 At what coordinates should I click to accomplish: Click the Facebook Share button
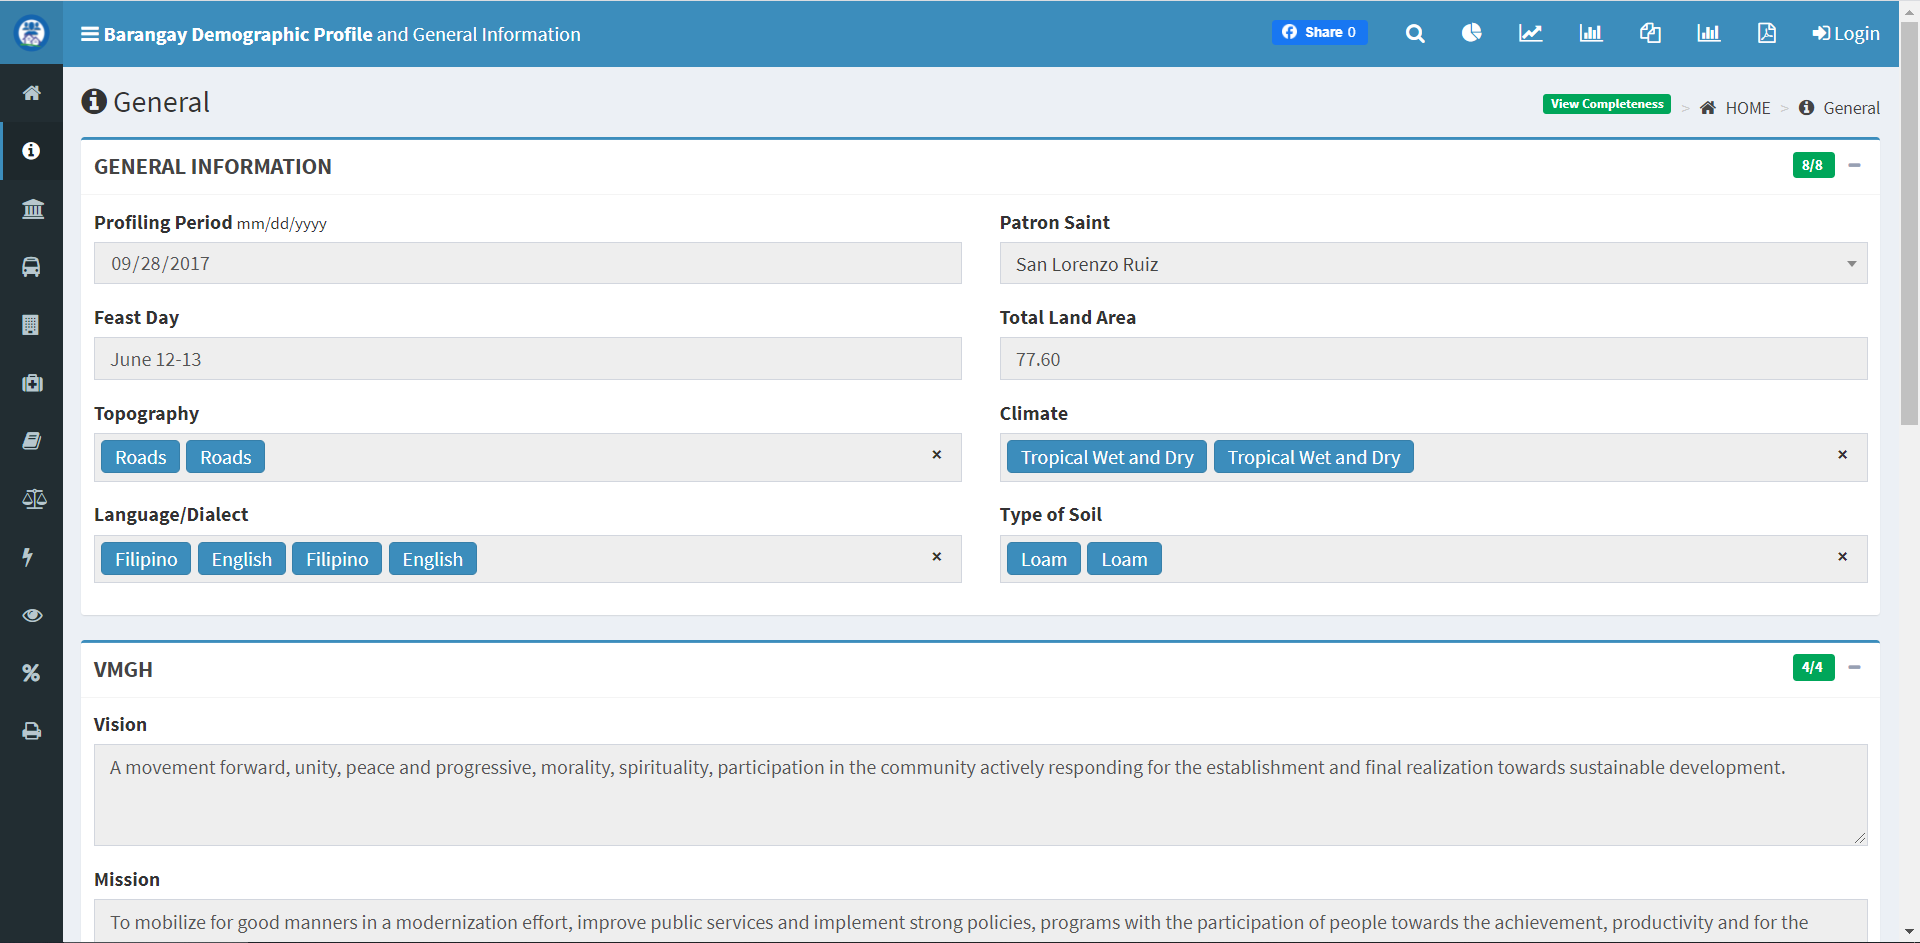coord(1319,32)
